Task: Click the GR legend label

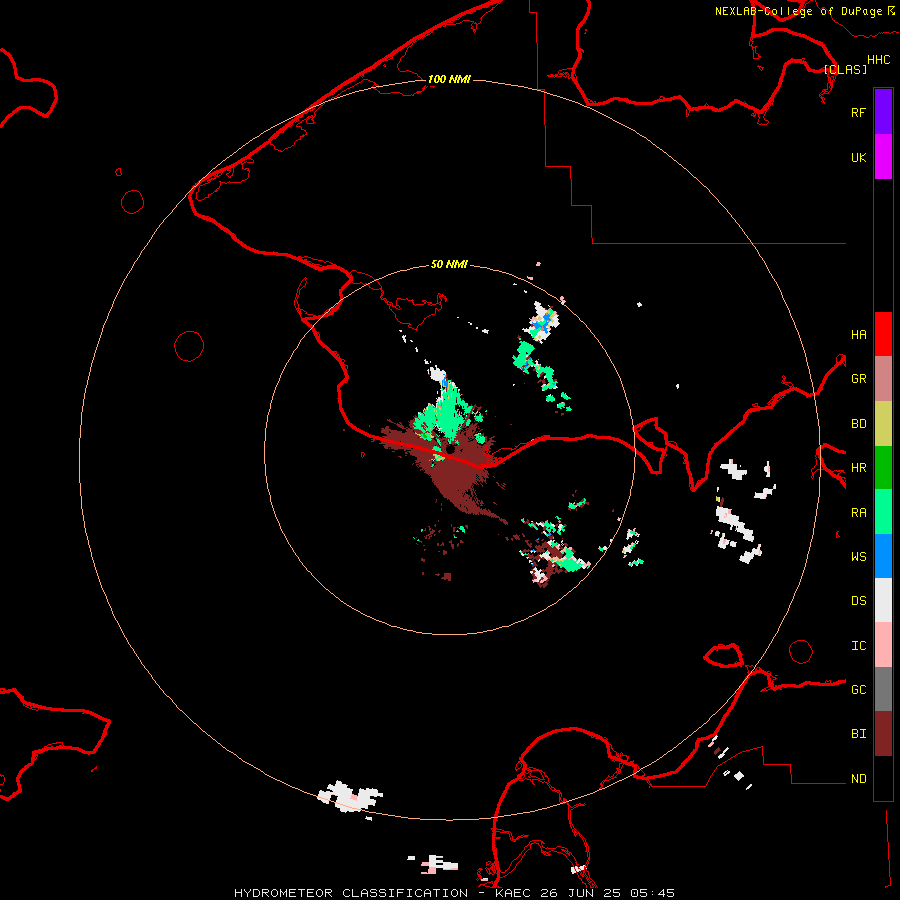Action: 858,379
